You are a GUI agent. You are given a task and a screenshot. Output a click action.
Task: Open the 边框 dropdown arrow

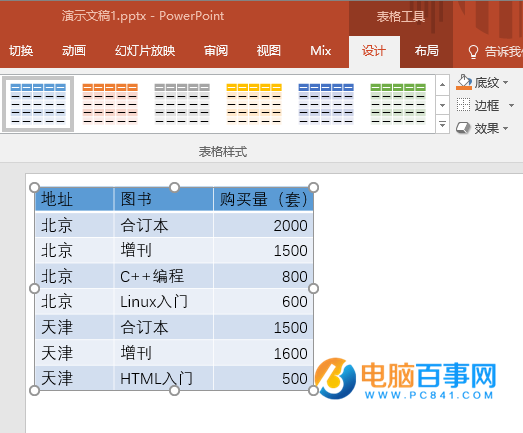[x=511, y=105]
